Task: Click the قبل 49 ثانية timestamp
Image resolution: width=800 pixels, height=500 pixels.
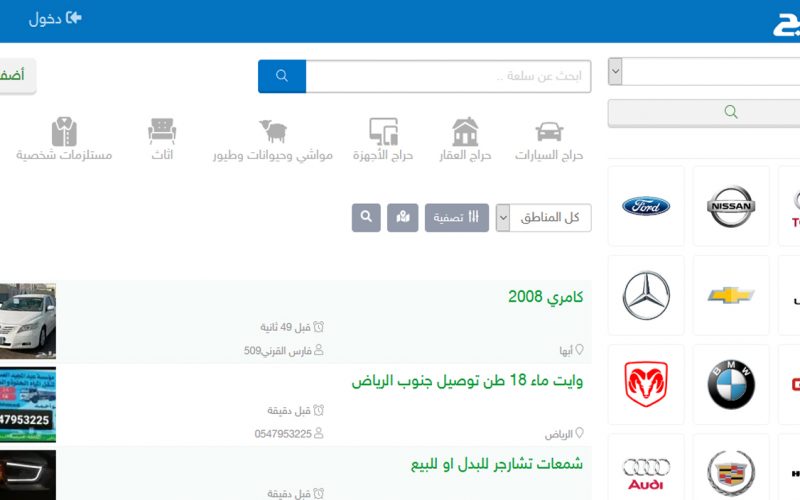Action: [292, 327]
